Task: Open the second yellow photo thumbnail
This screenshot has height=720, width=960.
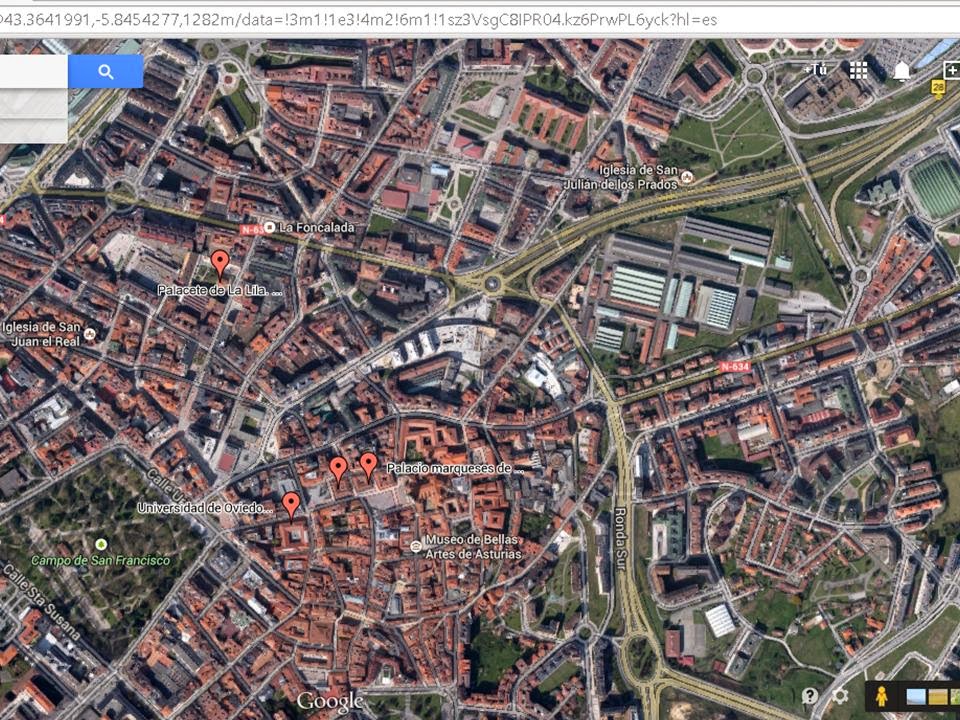Action: coord(937,697)
